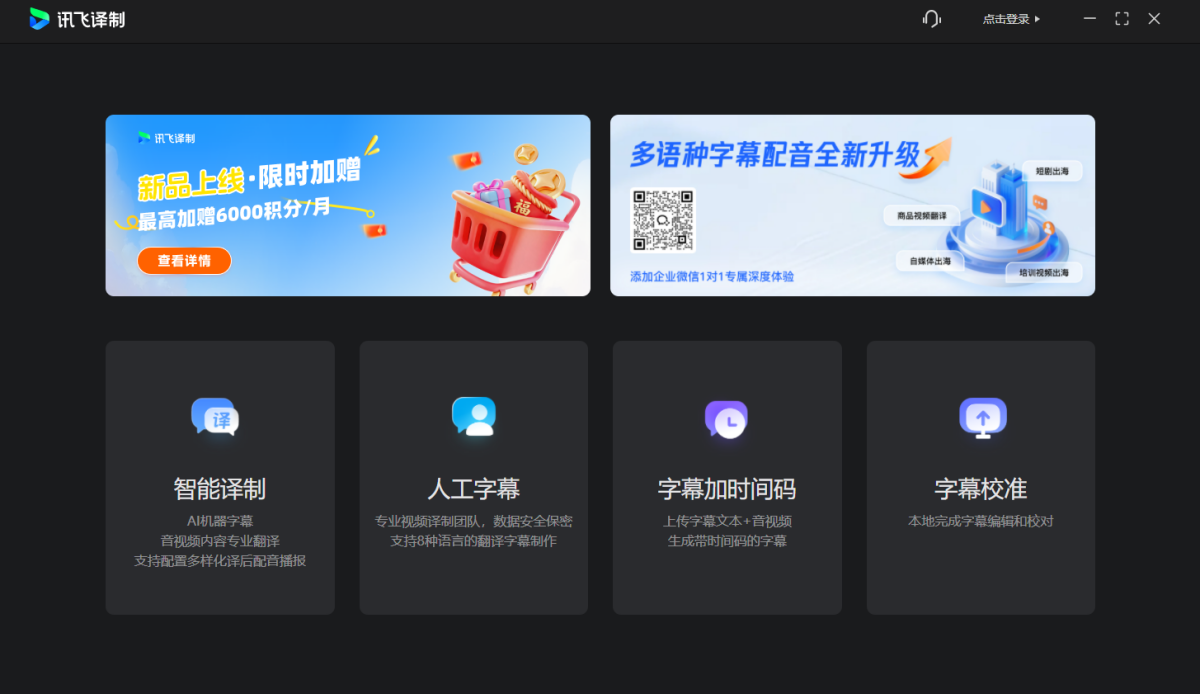Screen dimensions: 1200x694
Task: Click the QR code on upgrade banner
Action: click(x=662, y=220)
